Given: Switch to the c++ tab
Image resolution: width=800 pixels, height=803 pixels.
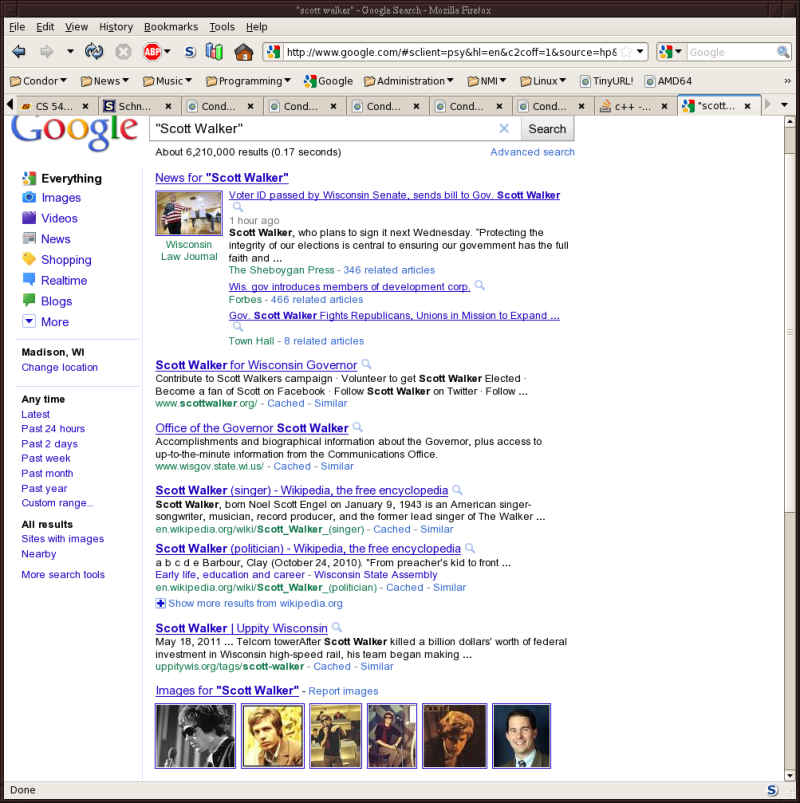Looking at the screenshot, I should click(635, 106).
